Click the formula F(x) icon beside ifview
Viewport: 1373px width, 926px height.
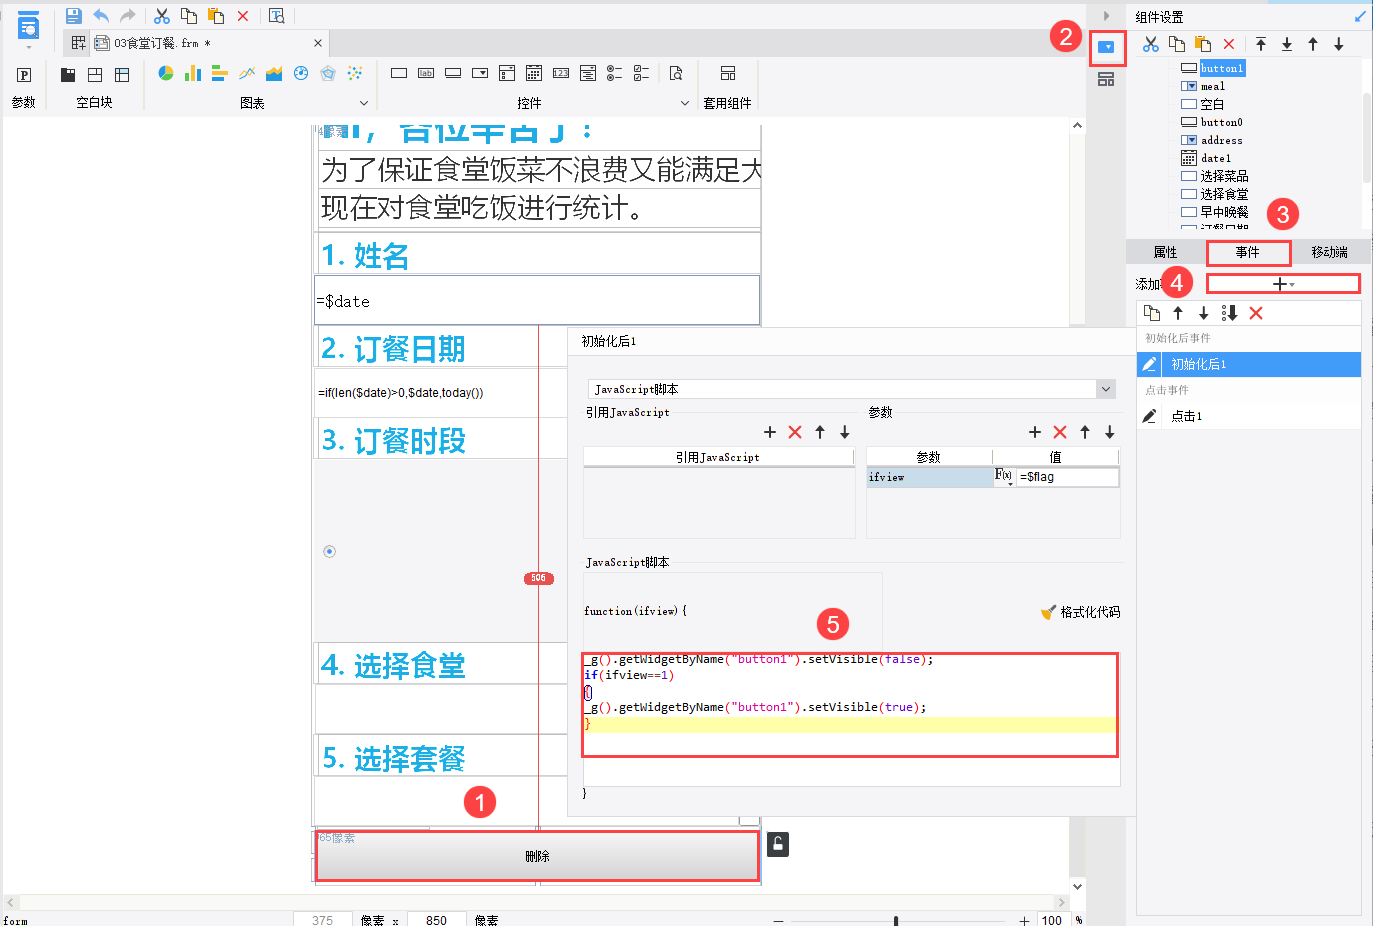coord(1004,477)
